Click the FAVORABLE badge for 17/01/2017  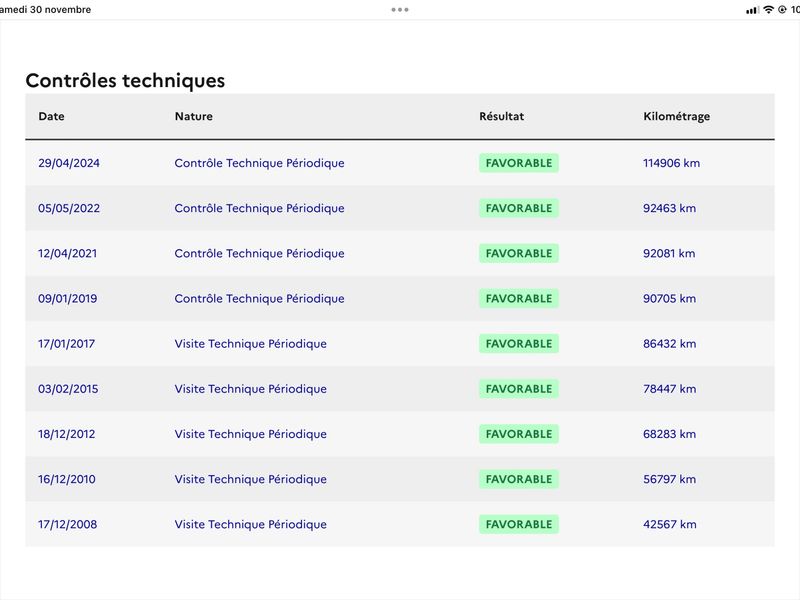[x=518, y=344]
